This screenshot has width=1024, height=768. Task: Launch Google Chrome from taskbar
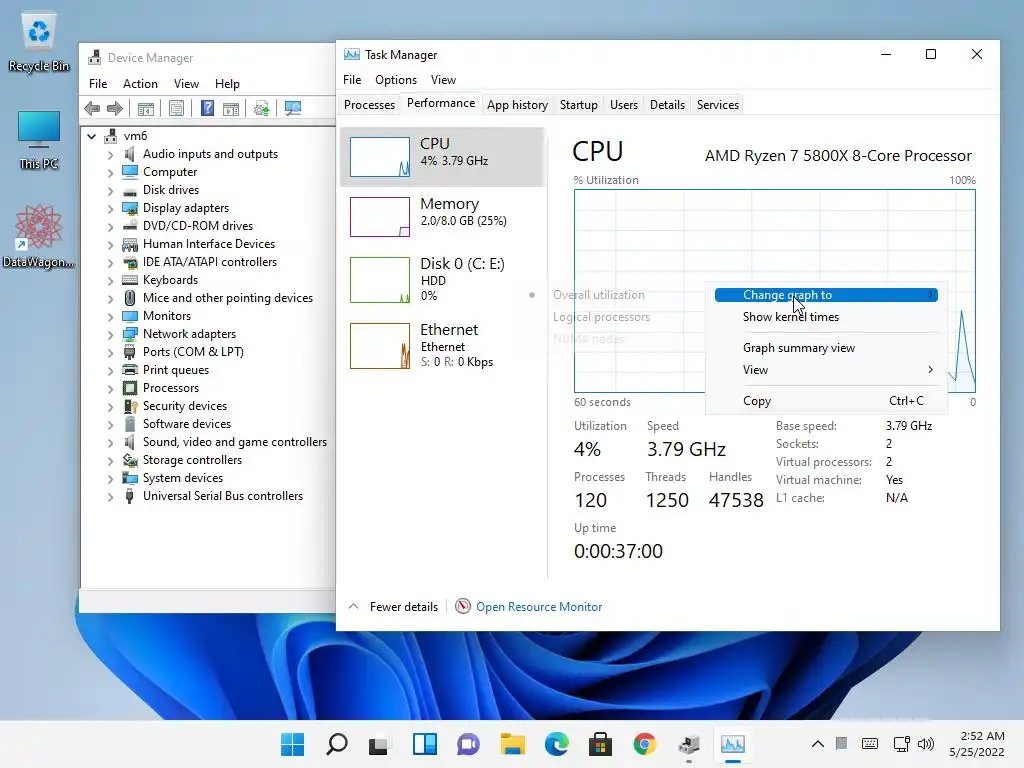(x=645, y=744)
